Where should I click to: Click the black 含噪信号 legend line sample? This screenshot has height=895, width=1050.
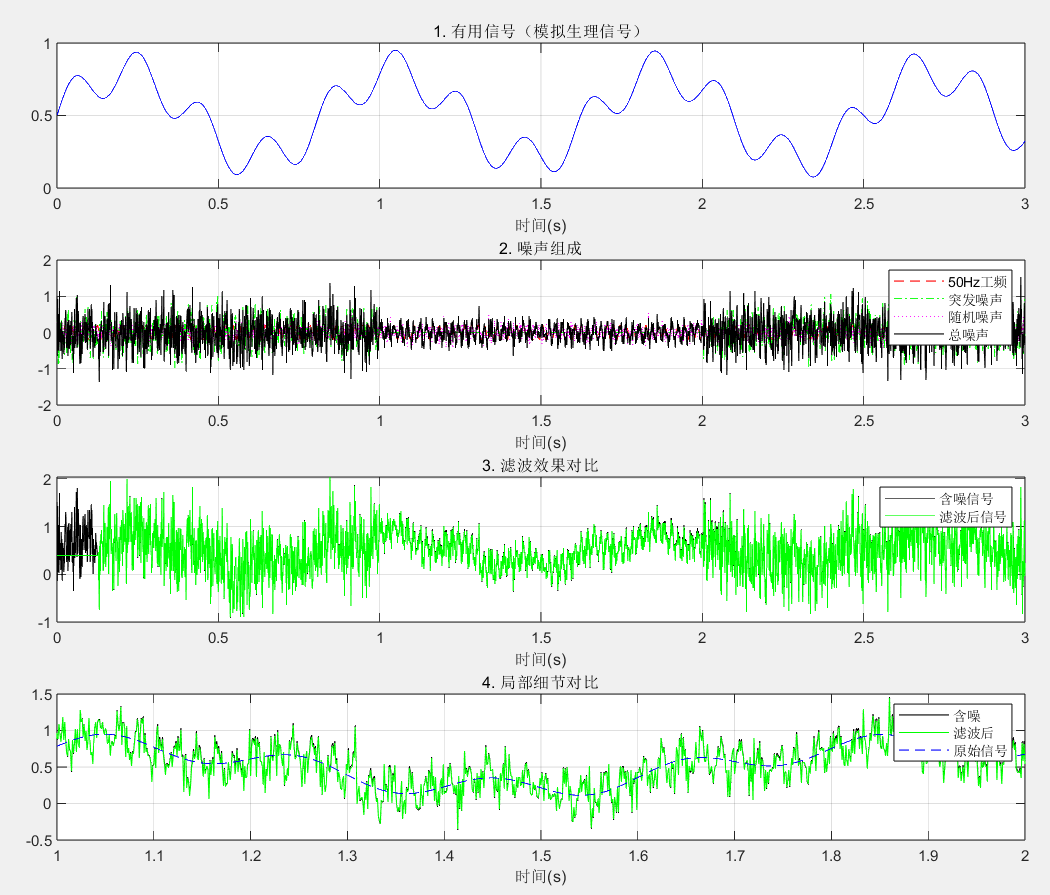coord(909,498)
